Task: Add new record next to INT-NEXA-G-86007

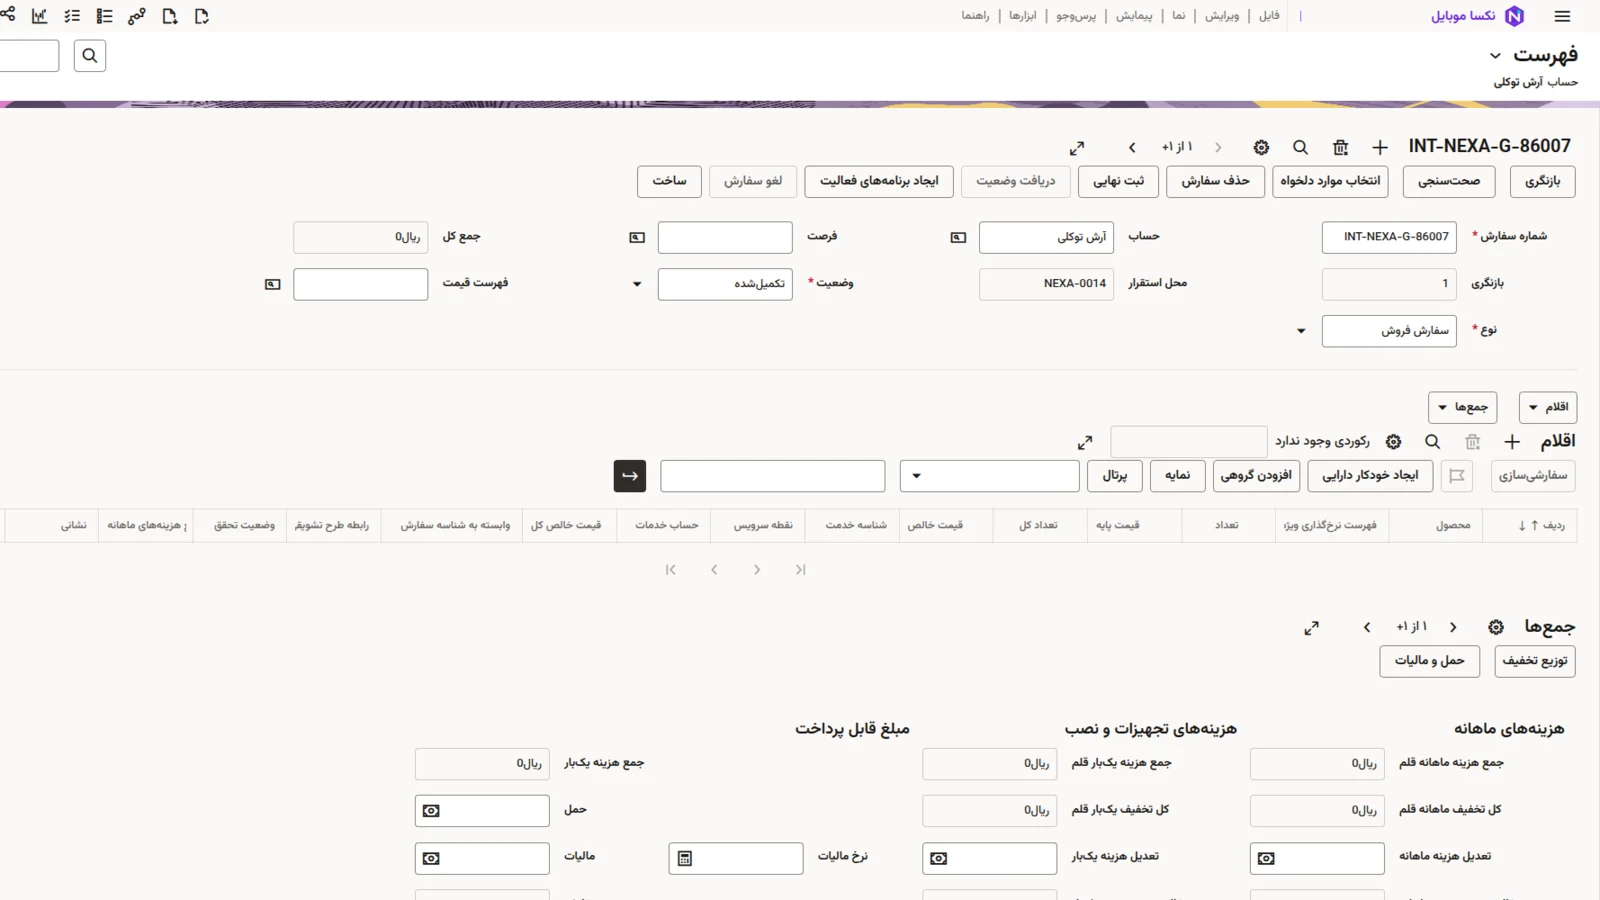Action: 1380,147
